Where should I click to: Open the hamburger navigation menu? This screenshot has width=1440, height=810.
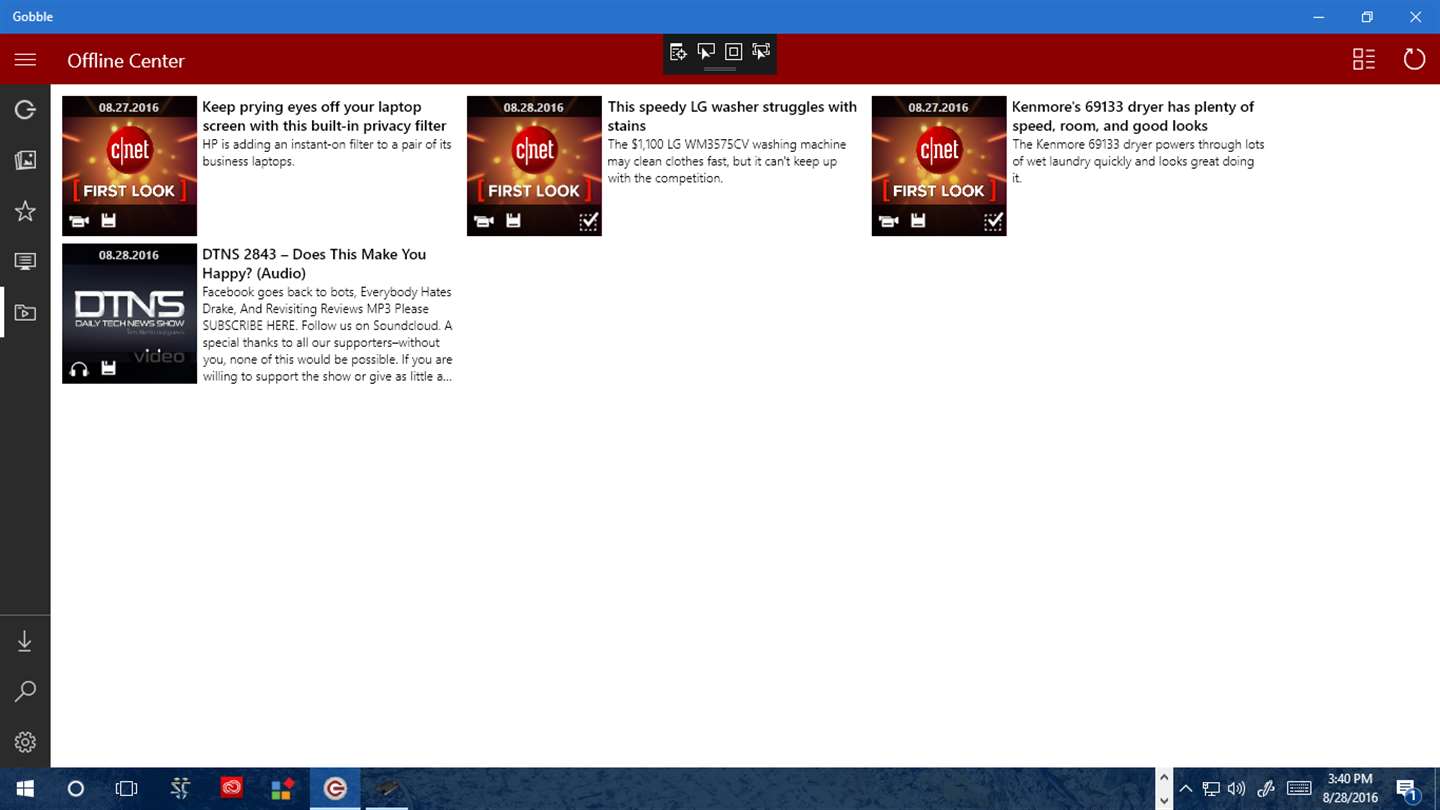[x=25, y=60]
